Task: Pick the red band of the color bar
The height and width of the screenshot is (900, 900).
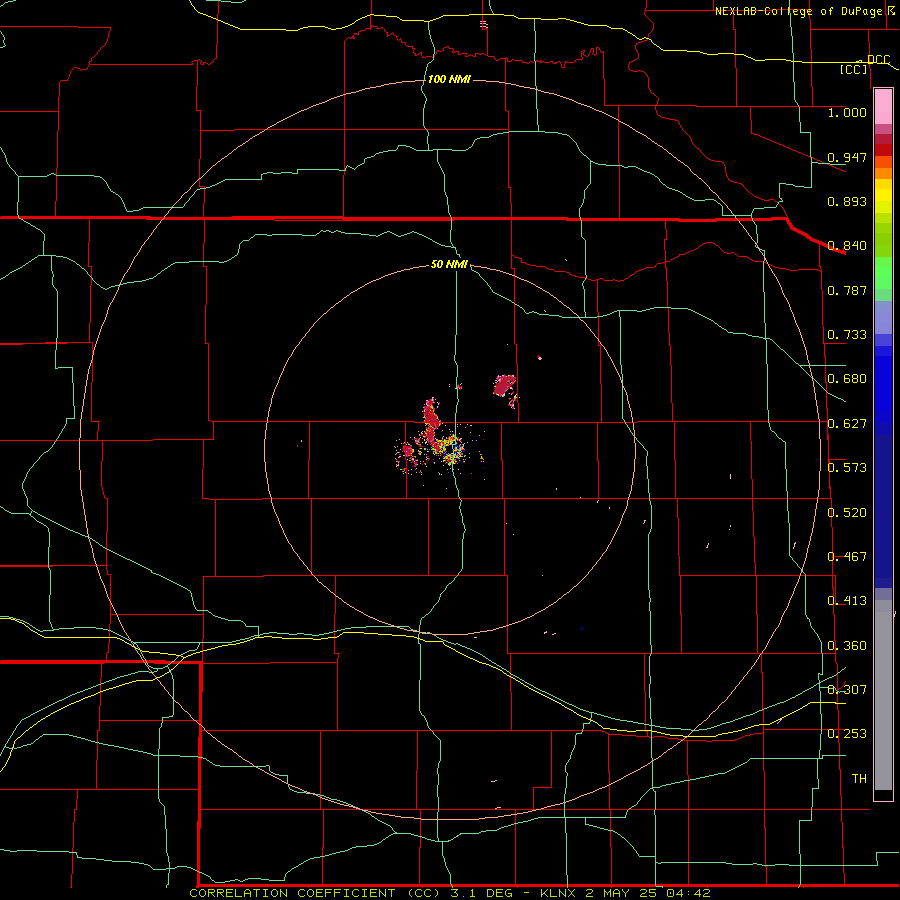Action: coord(883,149)
